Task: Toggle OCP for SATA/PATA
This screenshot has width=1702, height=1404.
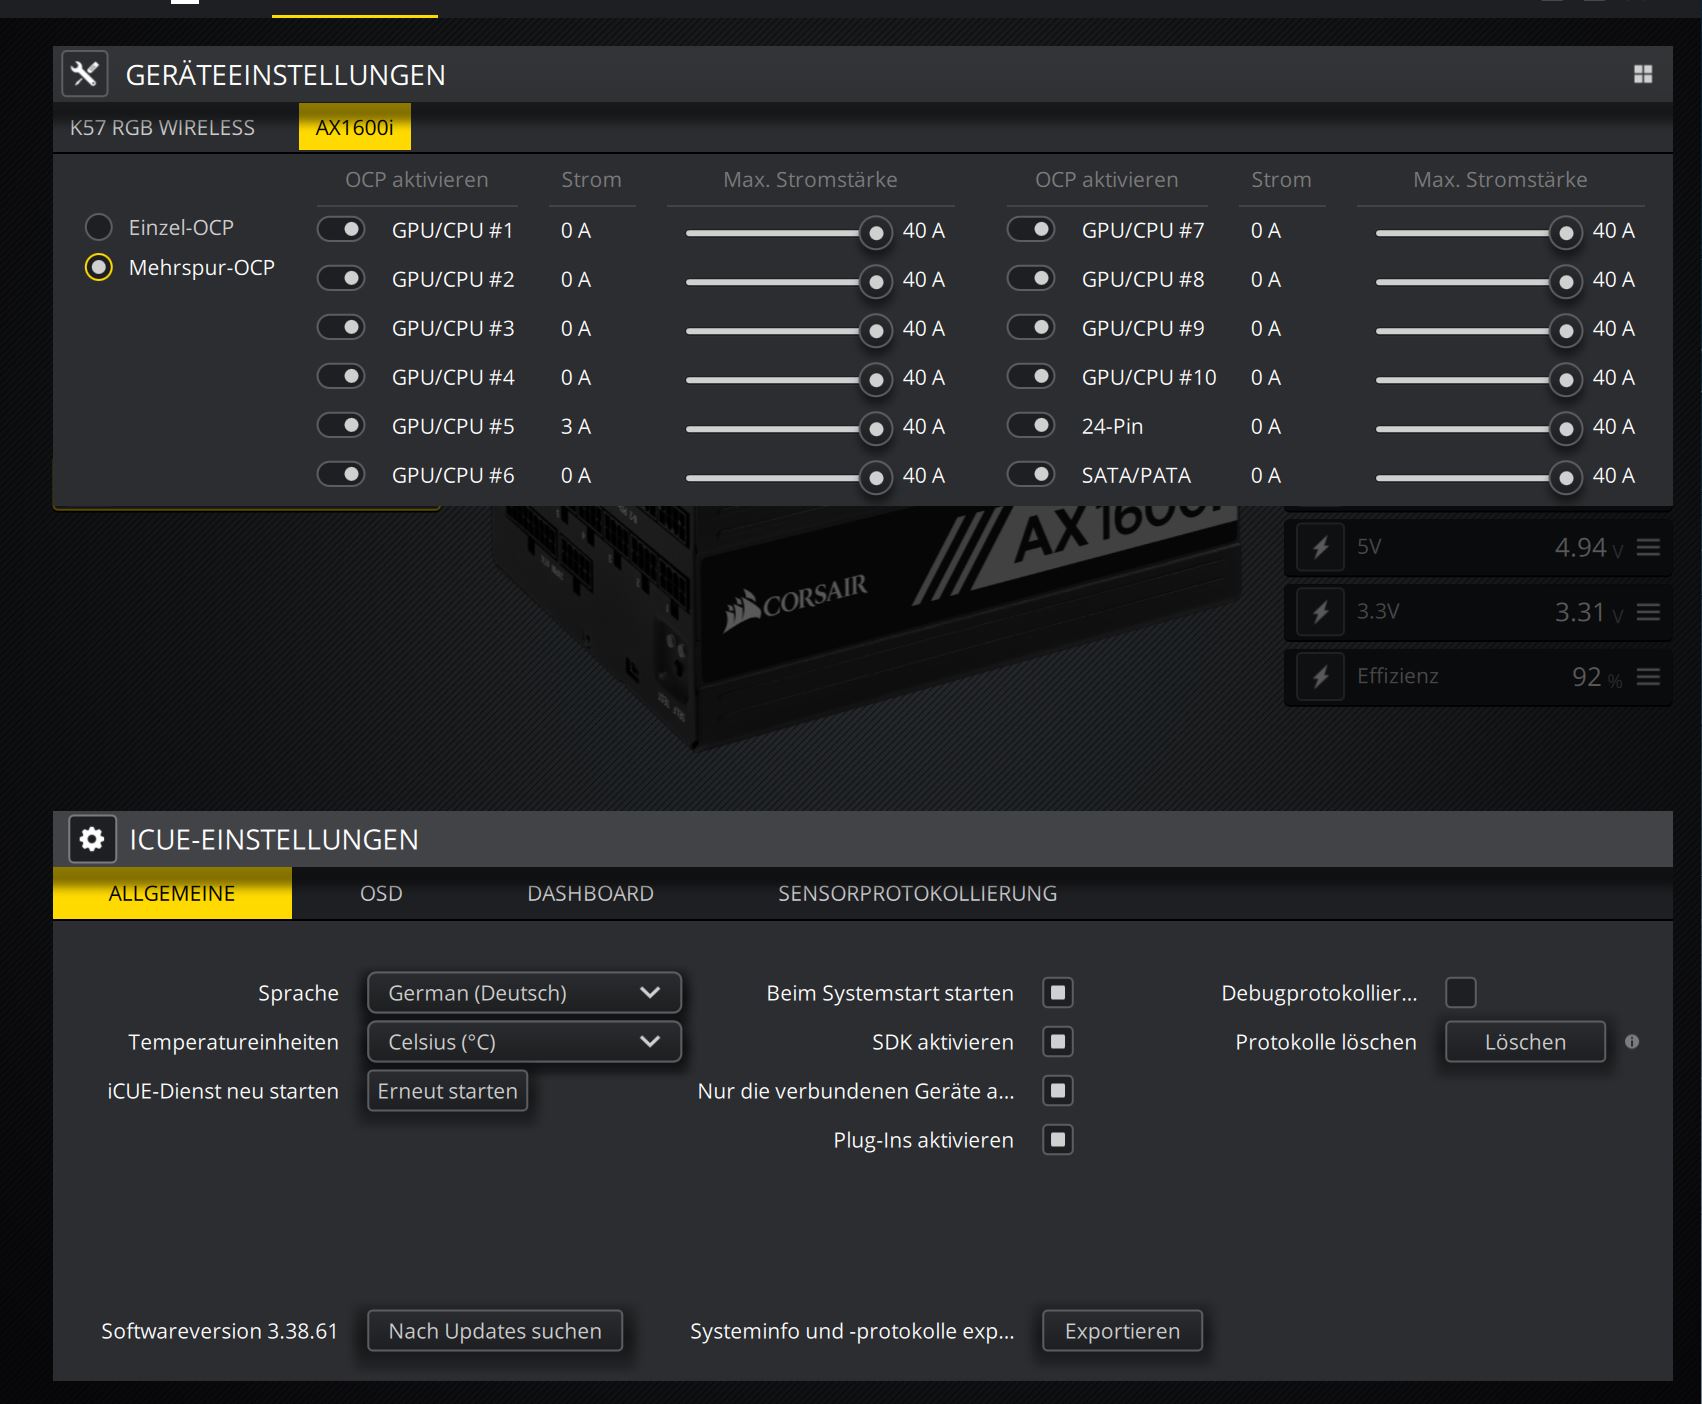Action: click(x=1031, y=474)
